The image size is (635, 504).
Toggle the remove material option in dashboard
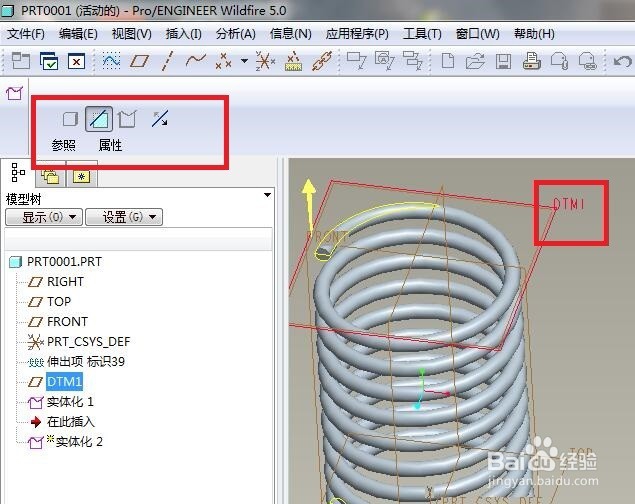point(99,119)
